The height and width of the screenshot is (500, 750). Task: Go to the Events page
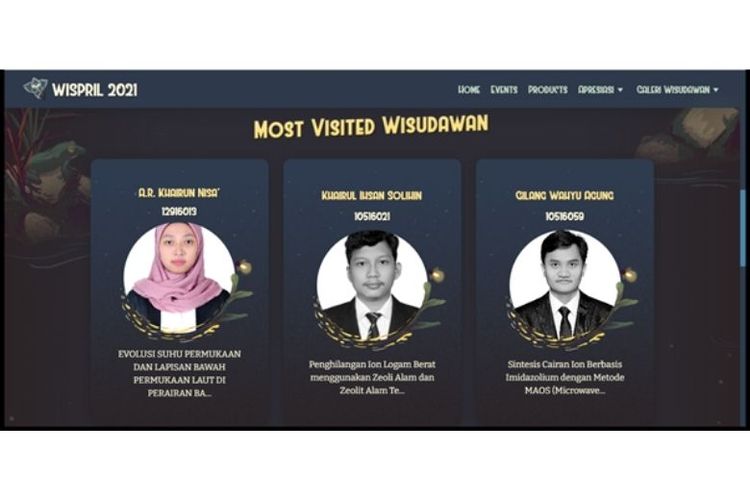504,89
